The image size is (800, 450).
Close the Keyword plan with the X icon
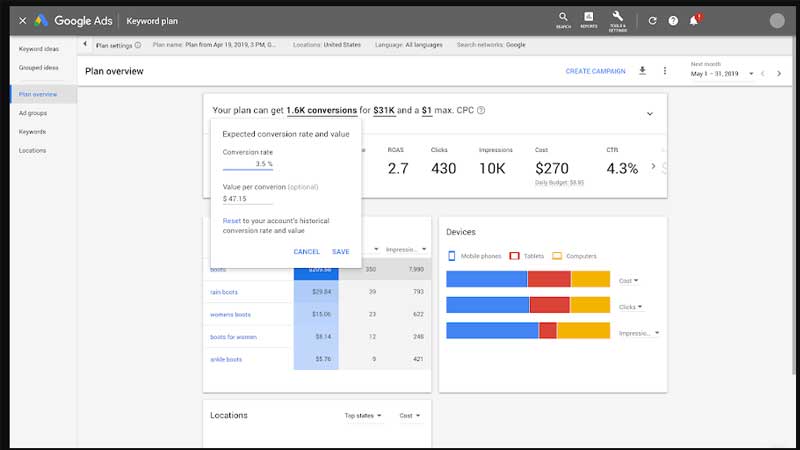click(22, 21)
